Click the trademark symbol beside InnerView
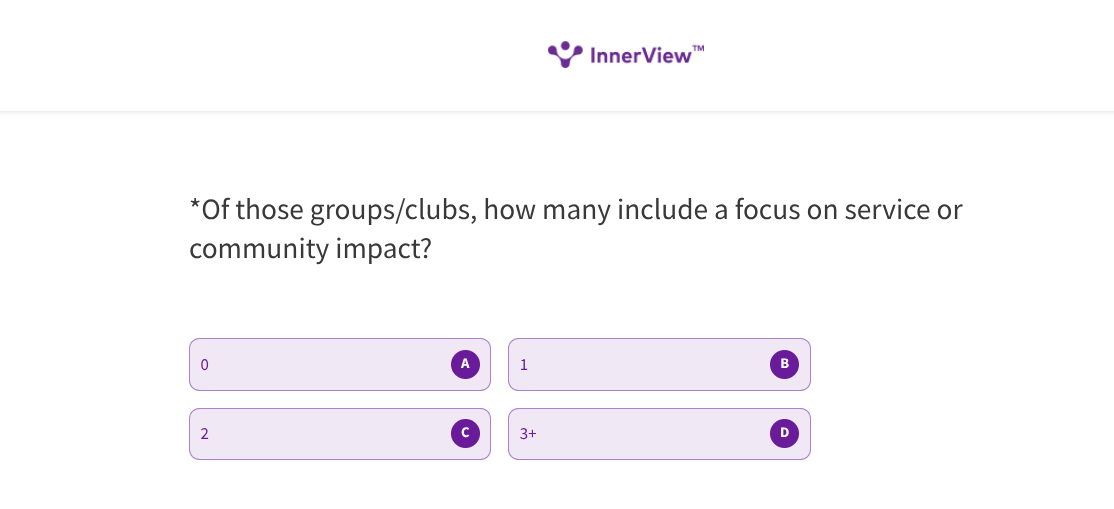The height and width of the screenshot is (509, 1114). (698, 48)
